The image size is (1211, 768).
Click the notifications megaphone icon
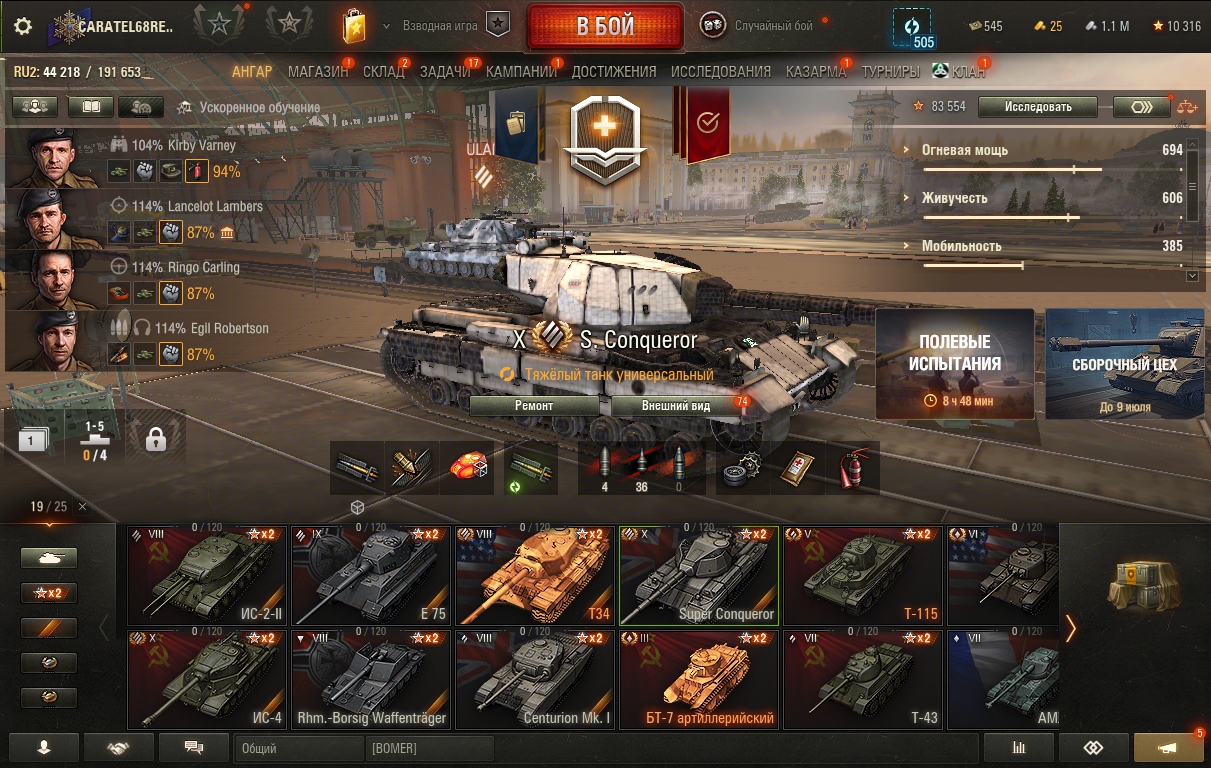pyautogui.click(x=1168, y=748)
